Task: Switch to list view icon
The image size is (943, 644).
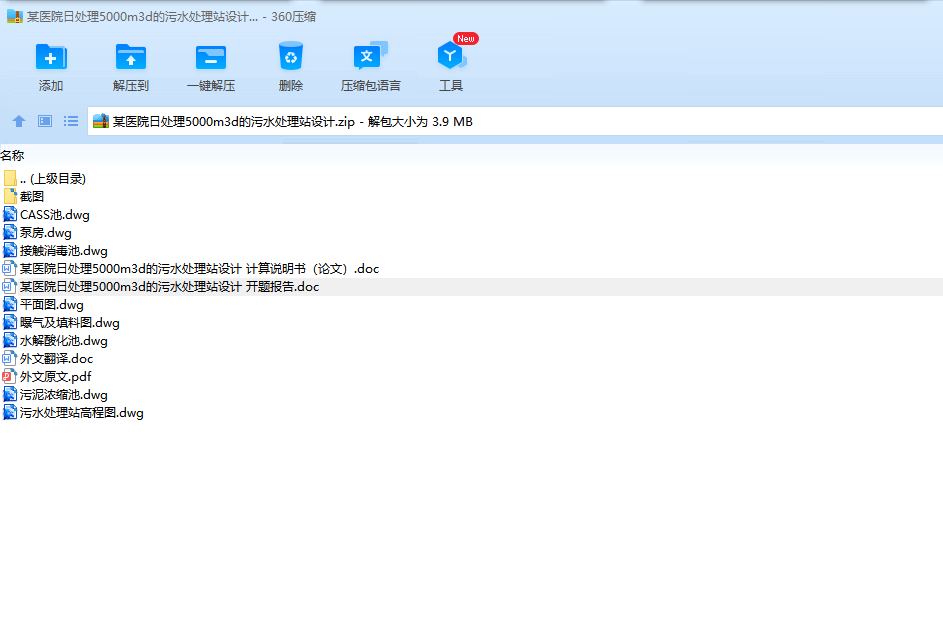Action: [x=71, y=121]
